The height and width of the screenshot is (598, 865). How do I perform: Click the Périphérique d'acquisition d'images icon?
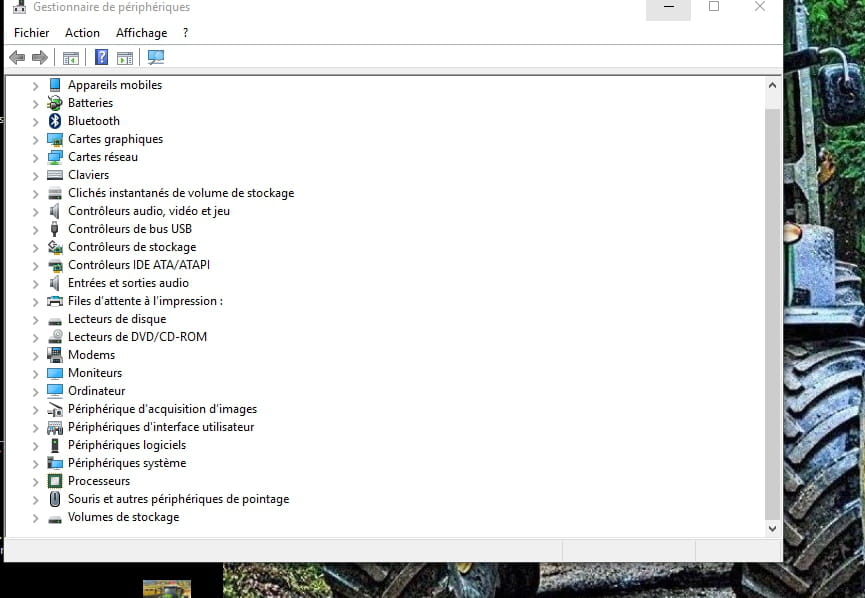tap(55, 409)
